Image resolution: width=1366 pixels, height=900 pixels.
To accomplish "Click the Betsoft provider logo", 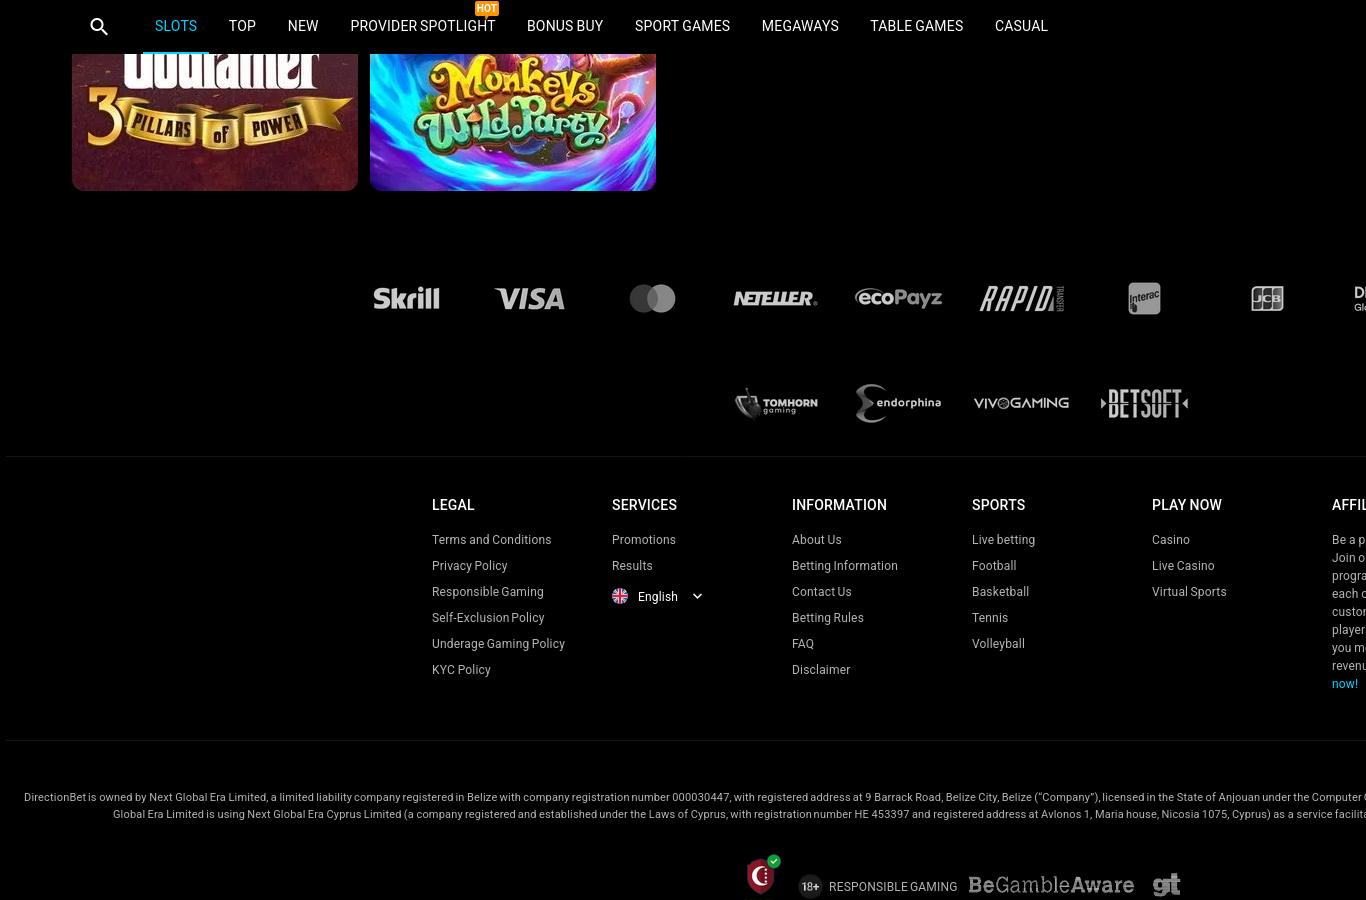I will [1144, 403].
